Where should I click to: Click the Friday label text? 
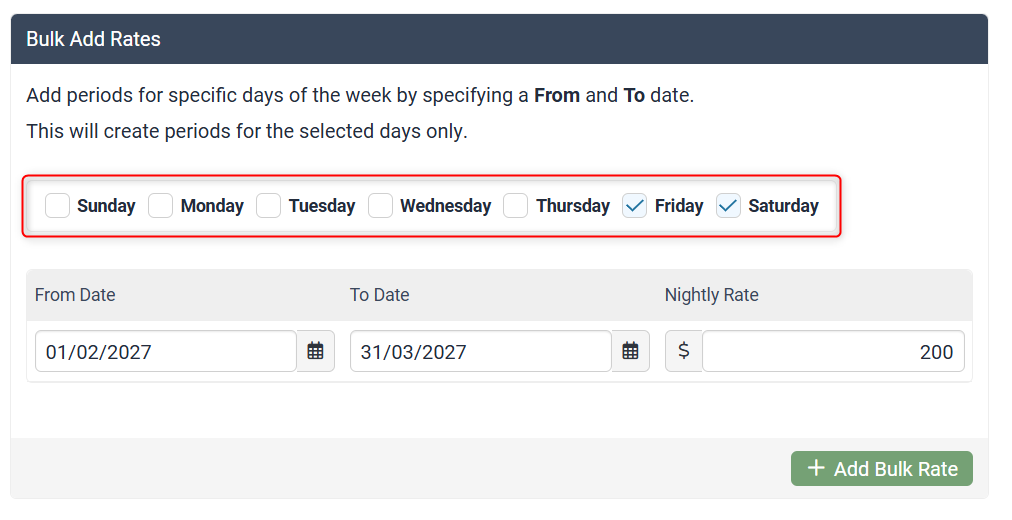coord(679,206)
